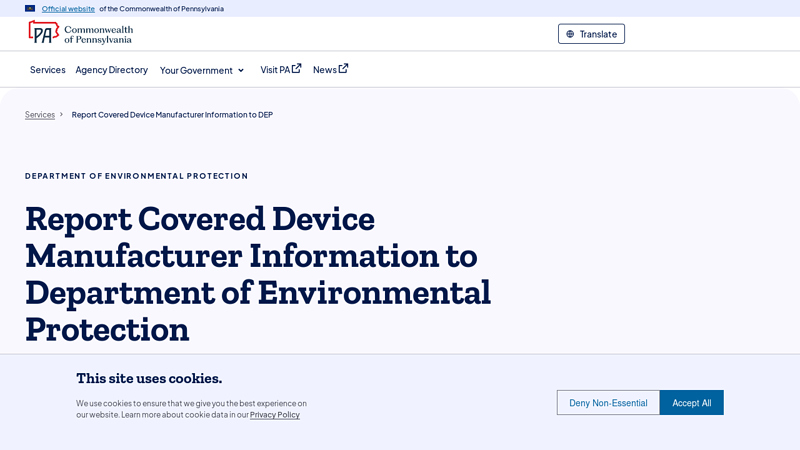Click the 'This site uses cookies.' heading
This screenshot has width=800, height=450.
click(x=149, y=378)
